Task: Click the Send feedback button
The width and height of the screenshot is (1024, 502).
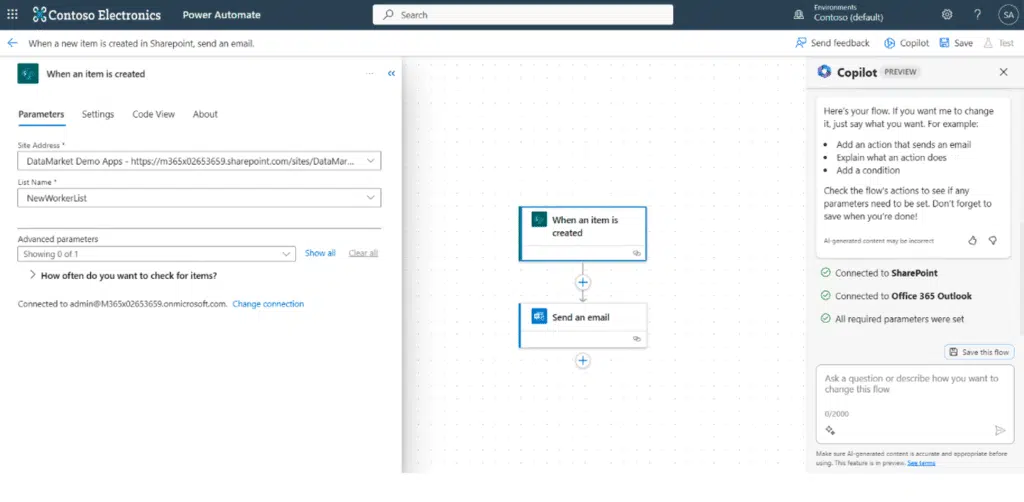Action: click(832, 43)
